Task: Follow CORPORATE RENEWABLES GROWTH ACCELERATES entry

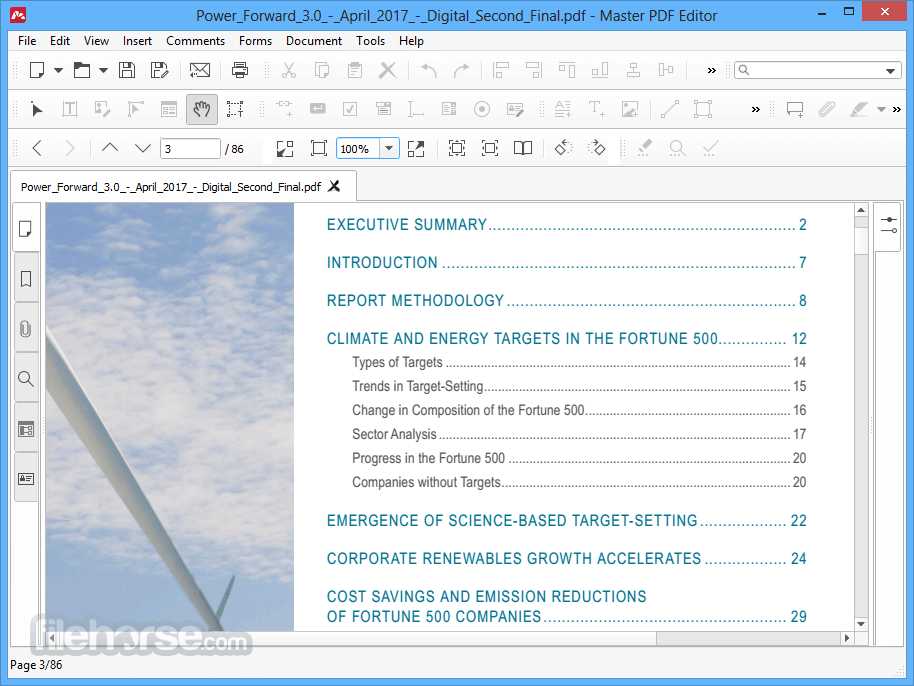Action: [x=566, y=558]
